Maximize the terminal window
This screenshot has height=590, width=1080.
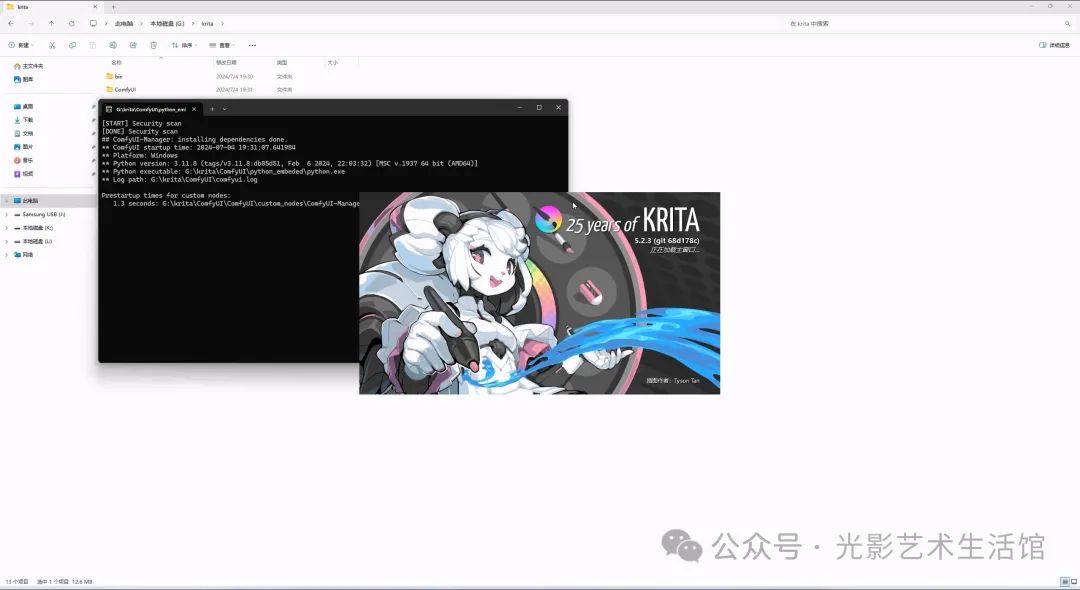(539, 107)
